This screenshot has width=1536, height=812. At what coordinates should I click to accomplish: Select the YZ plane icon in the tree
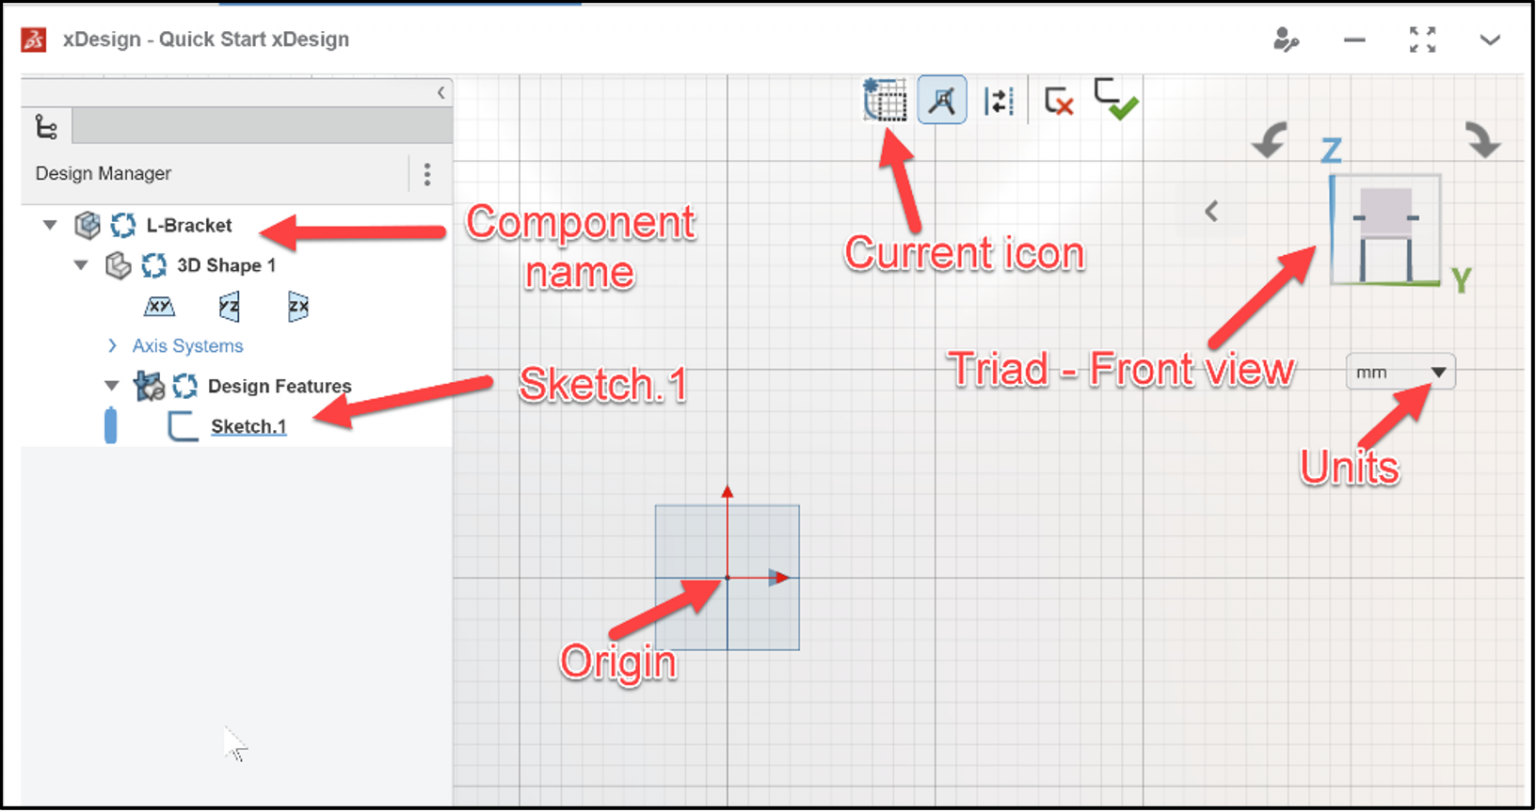coord(228,306)
